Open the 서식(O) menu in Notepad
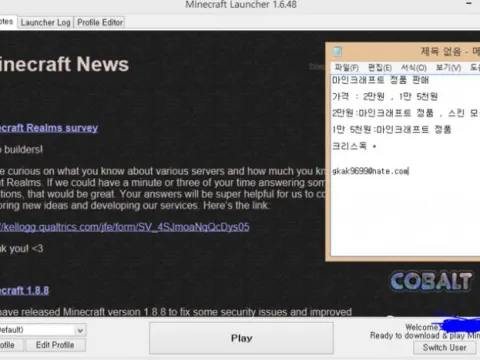The image size is (480, 360). point(414,68)
